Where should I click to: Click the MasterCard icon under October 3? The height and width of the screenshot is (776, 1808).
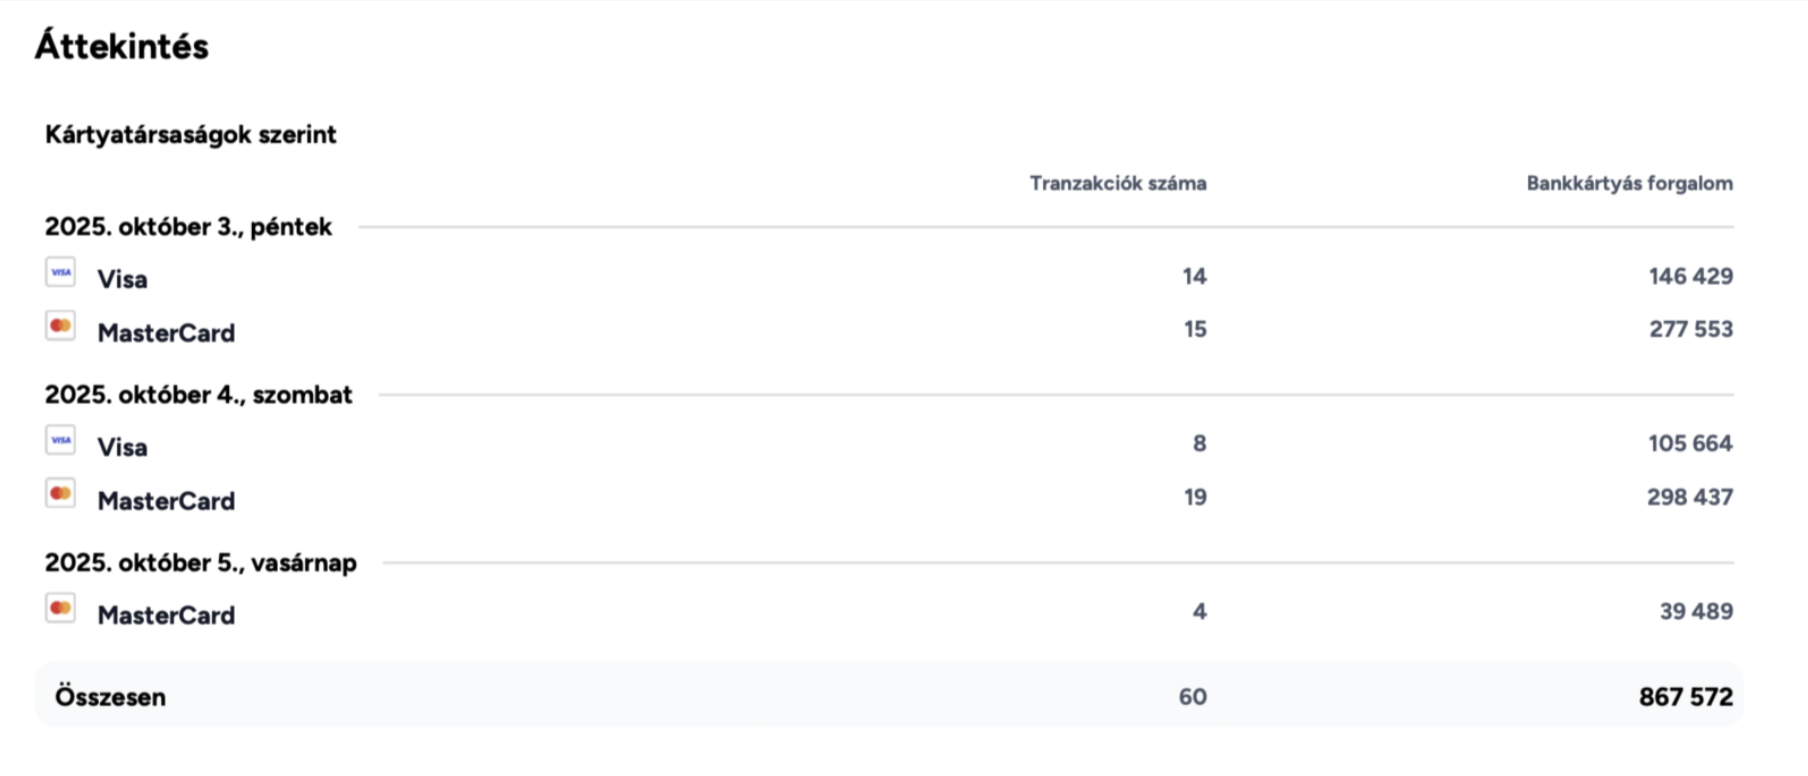pyautogui.click(x=60, y=326)
